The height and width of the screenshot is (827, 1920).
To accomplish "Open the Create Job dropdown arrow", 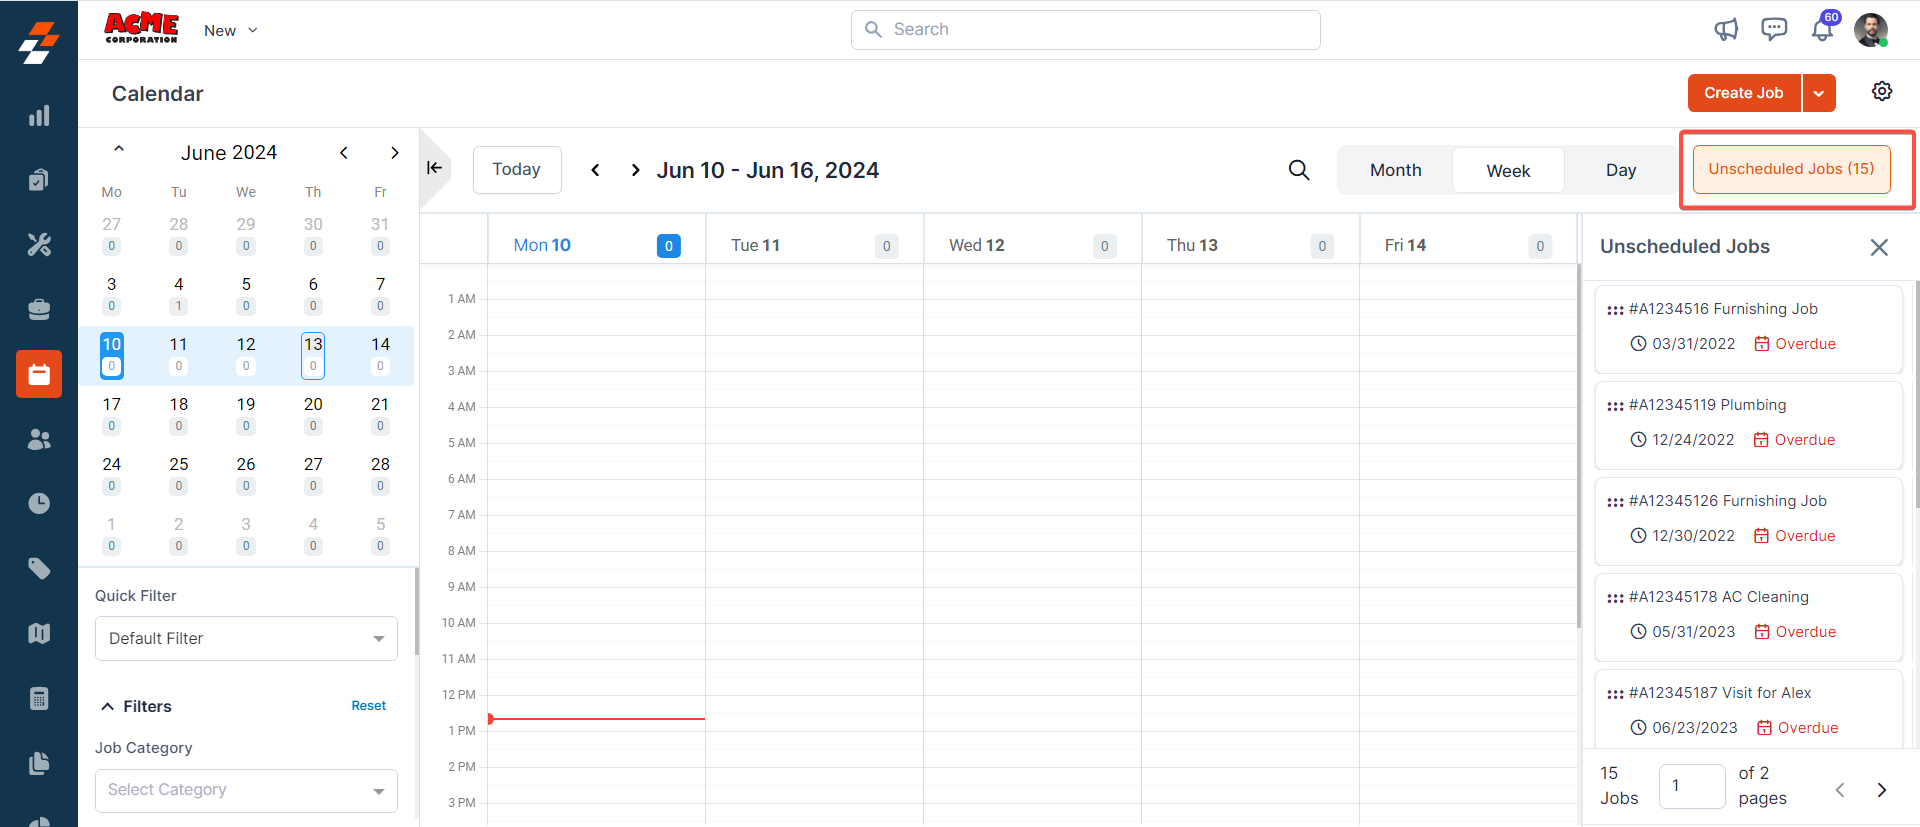I will [x=1819, y=93].
